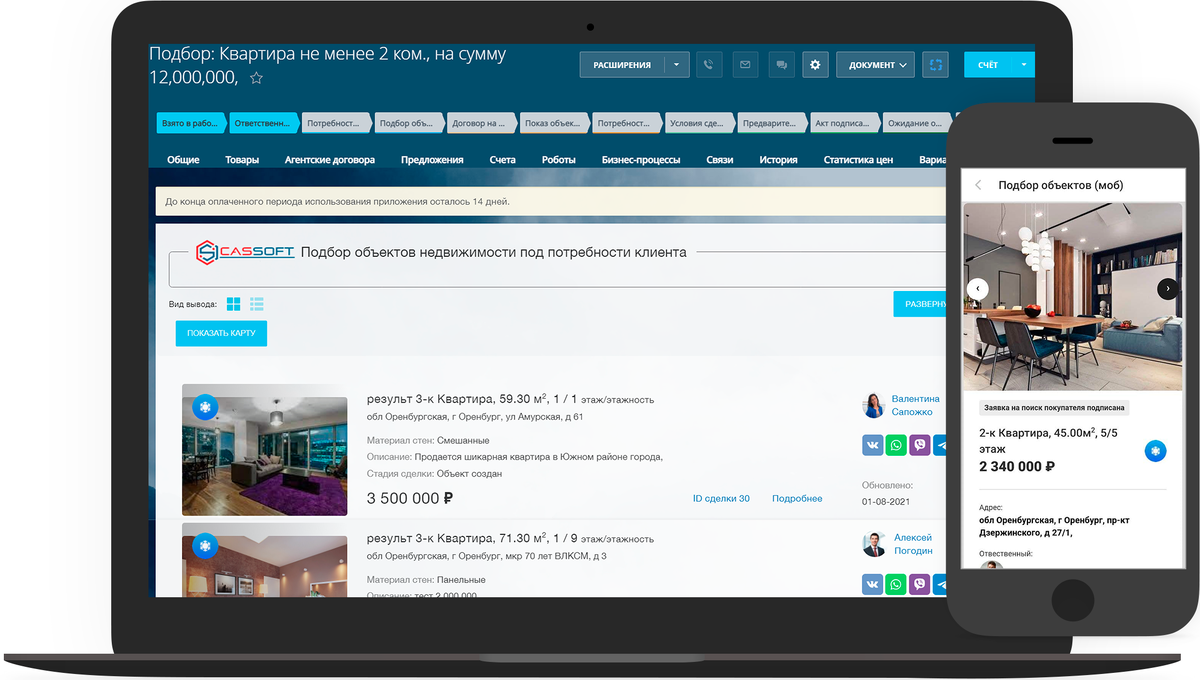Tap the dining room photo on phone
Image resolution: width=1200 pixels, height=680 pixels.
tap(1072, 297)
